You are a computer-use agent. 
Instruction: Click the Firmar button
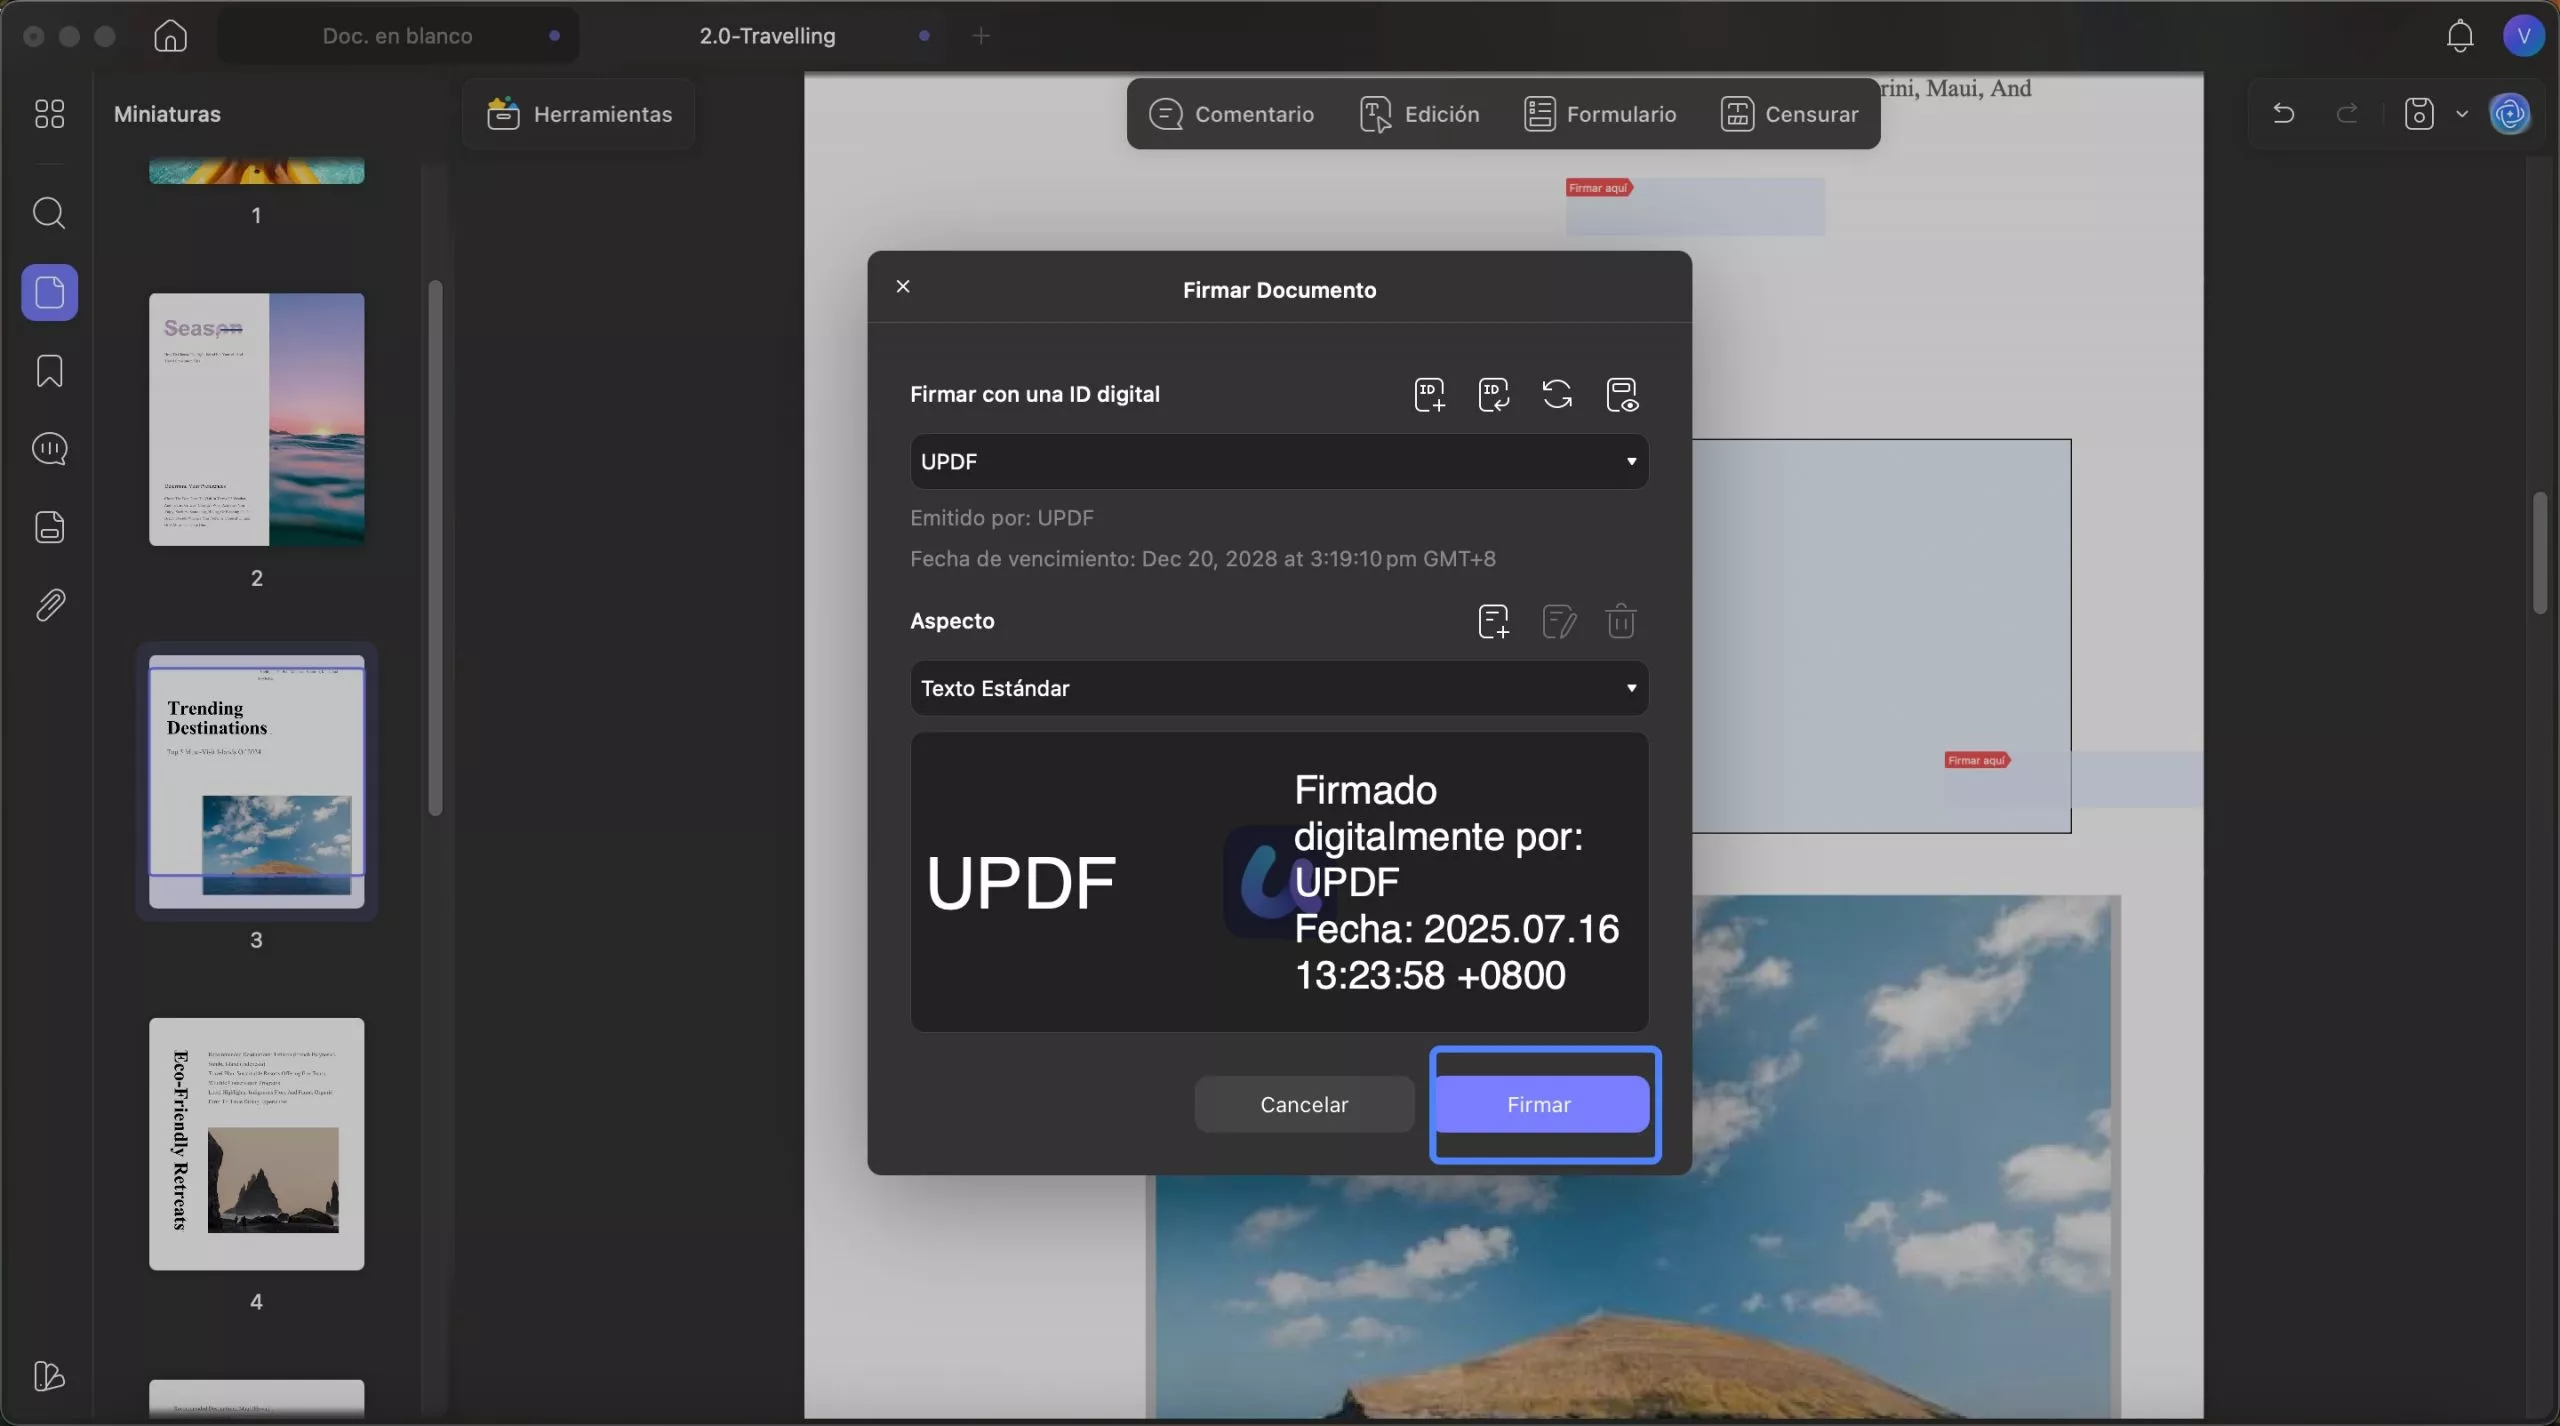tap(1541, 1104)
